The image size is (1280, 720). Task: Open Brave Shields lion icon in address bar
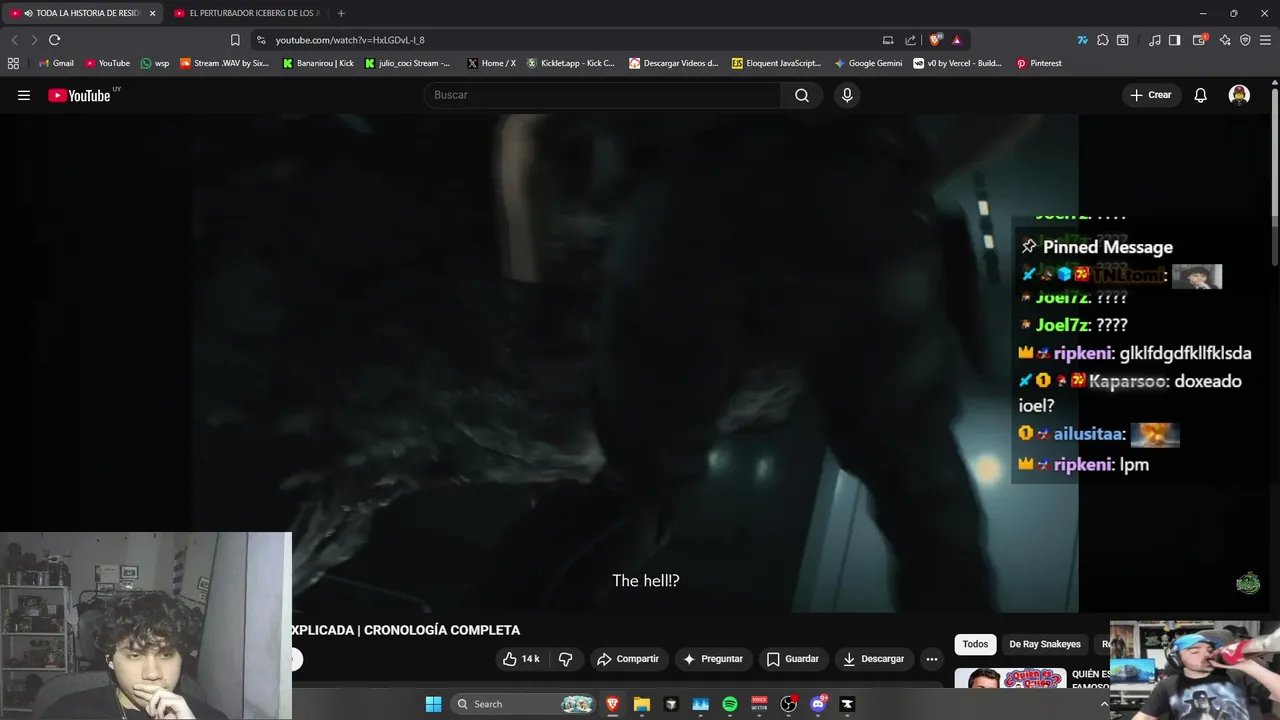pos(935,40)
